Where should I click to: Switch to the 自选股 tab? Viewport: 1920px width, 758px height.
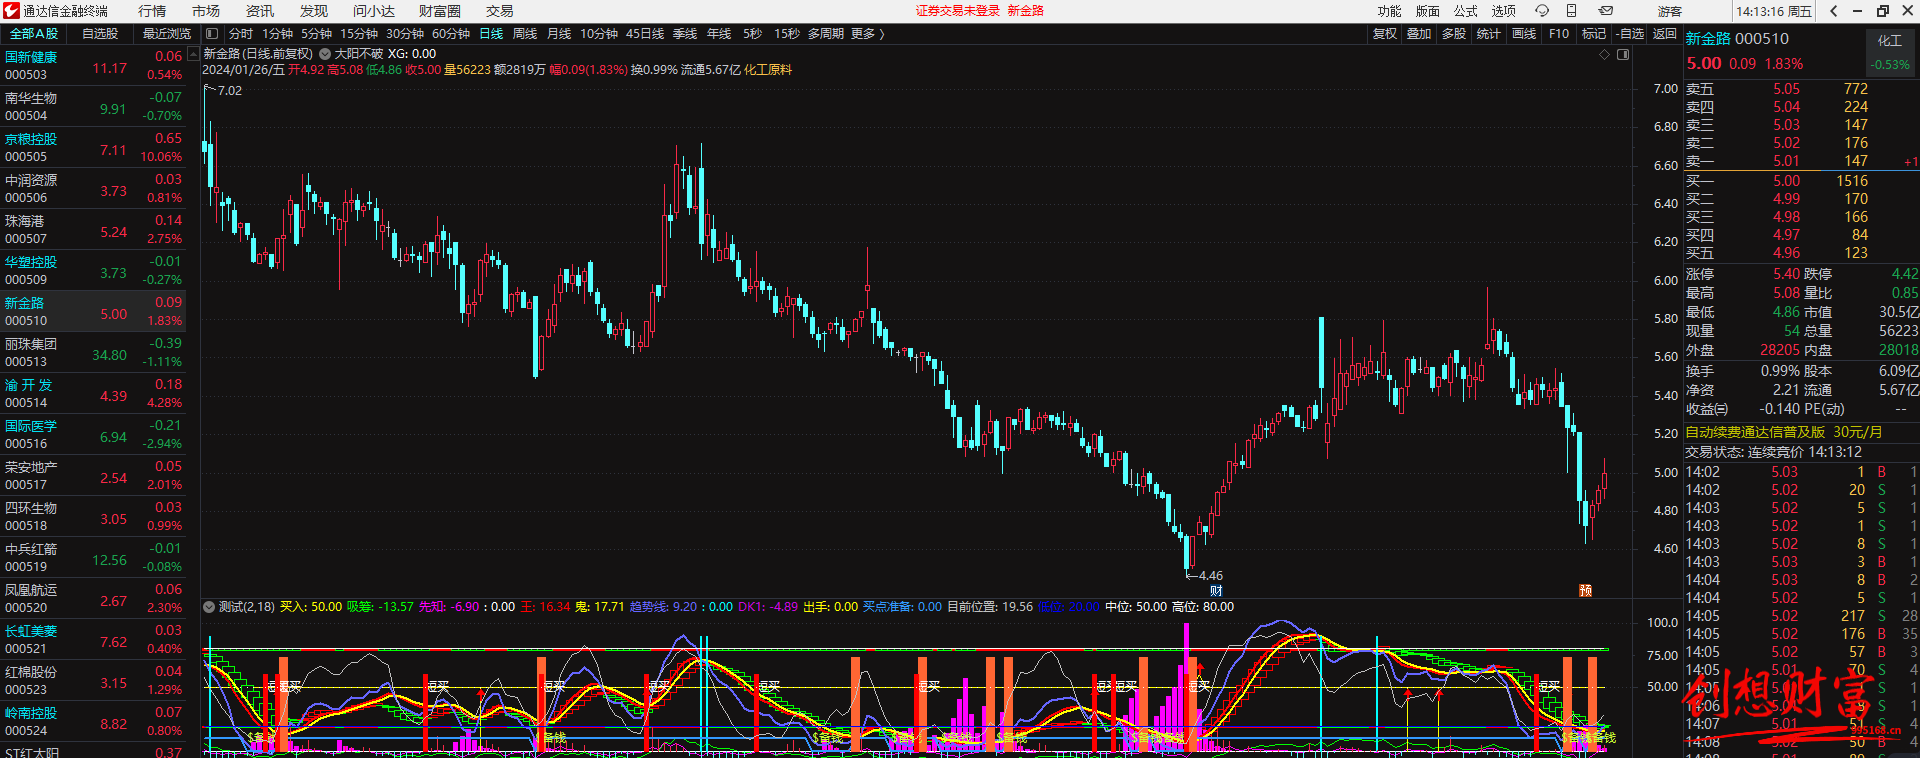100,34
